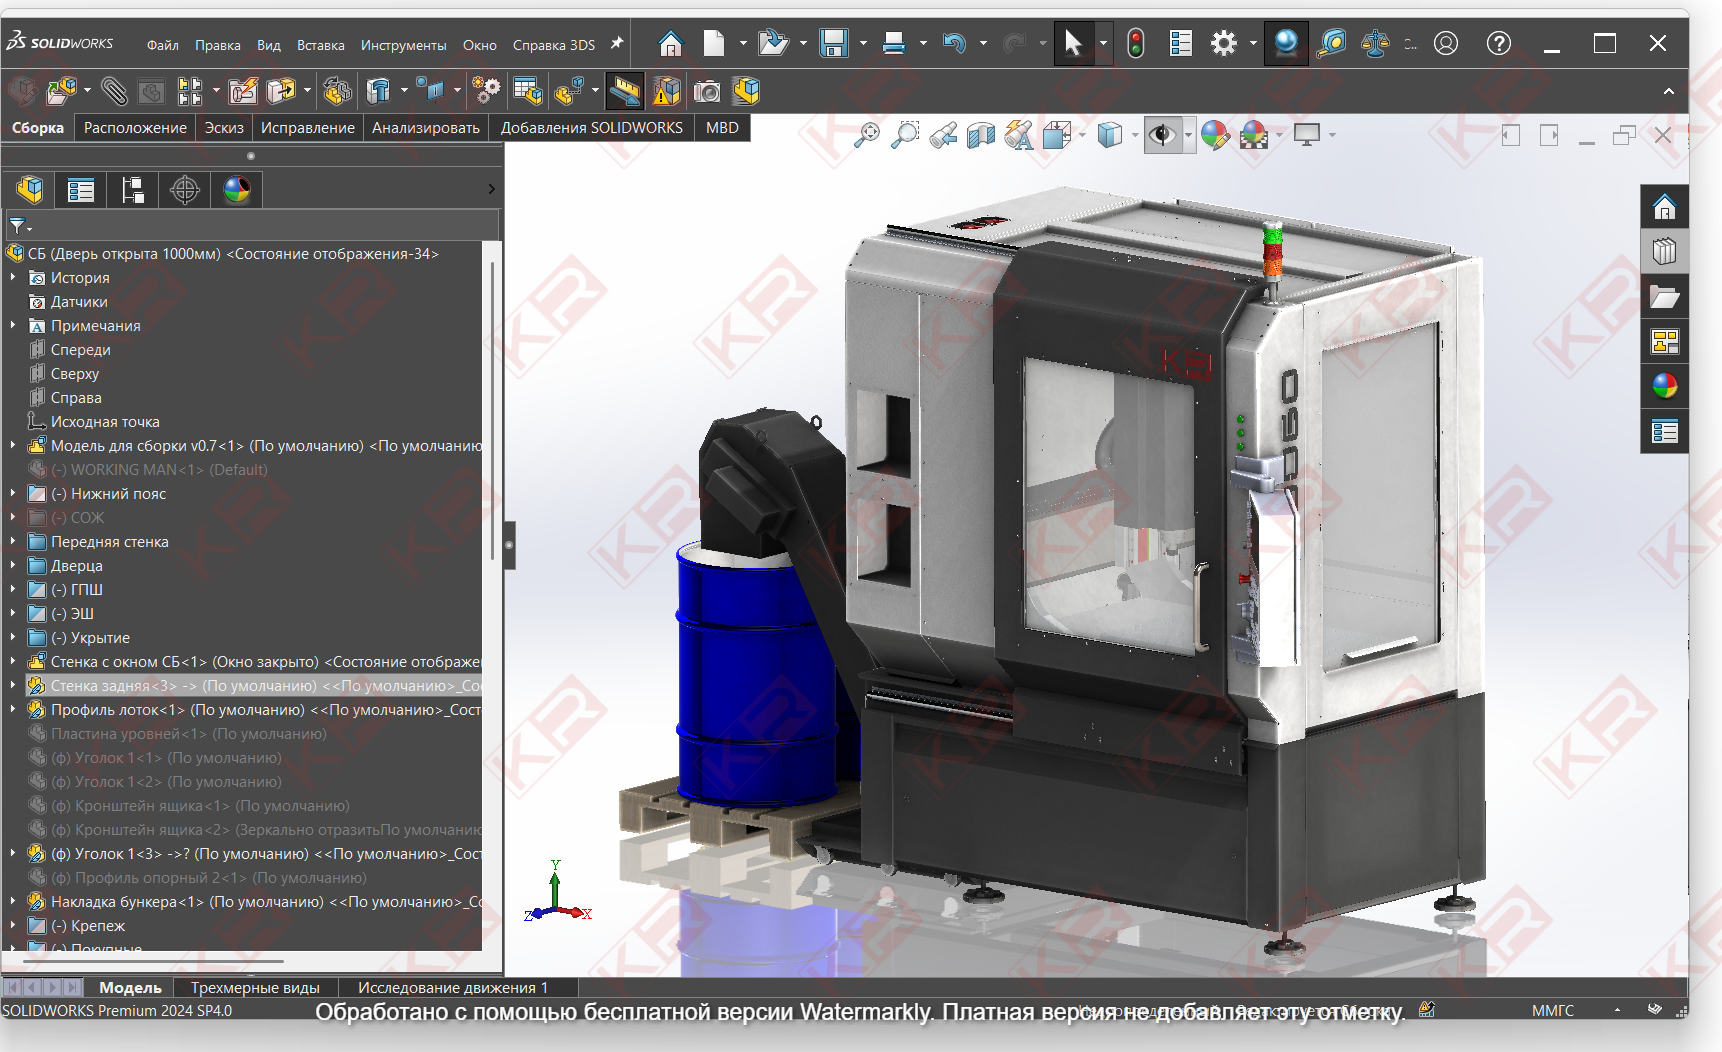Open Design Library in task pane
The width and height of the screenshot is (1722, 1052).
click(1664, 252)
